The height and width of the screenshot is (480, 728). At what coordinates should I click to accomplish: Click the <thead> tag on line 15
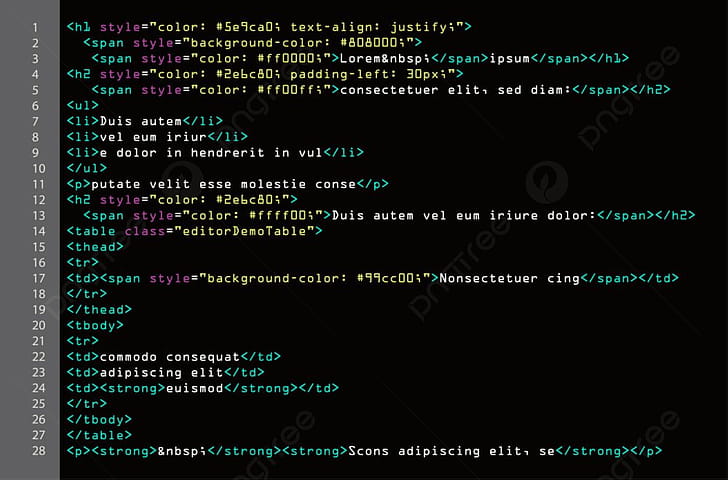click(95, 247)
